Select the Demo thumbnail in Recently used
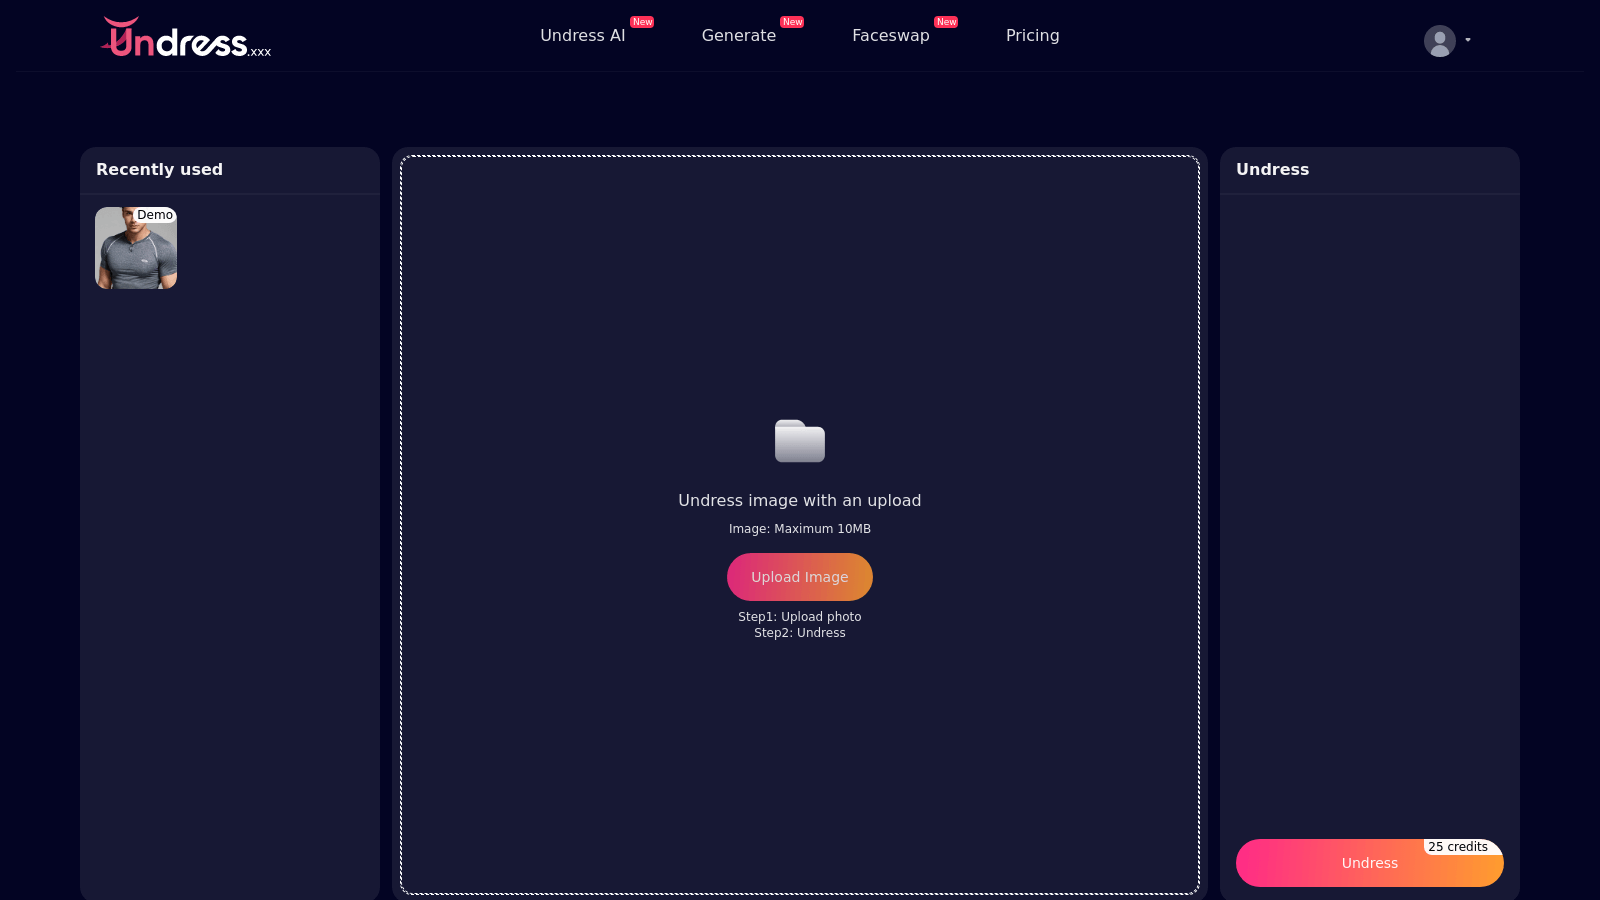The width and height of the screenshot is (1600, 900). click(x=136, y=248)
